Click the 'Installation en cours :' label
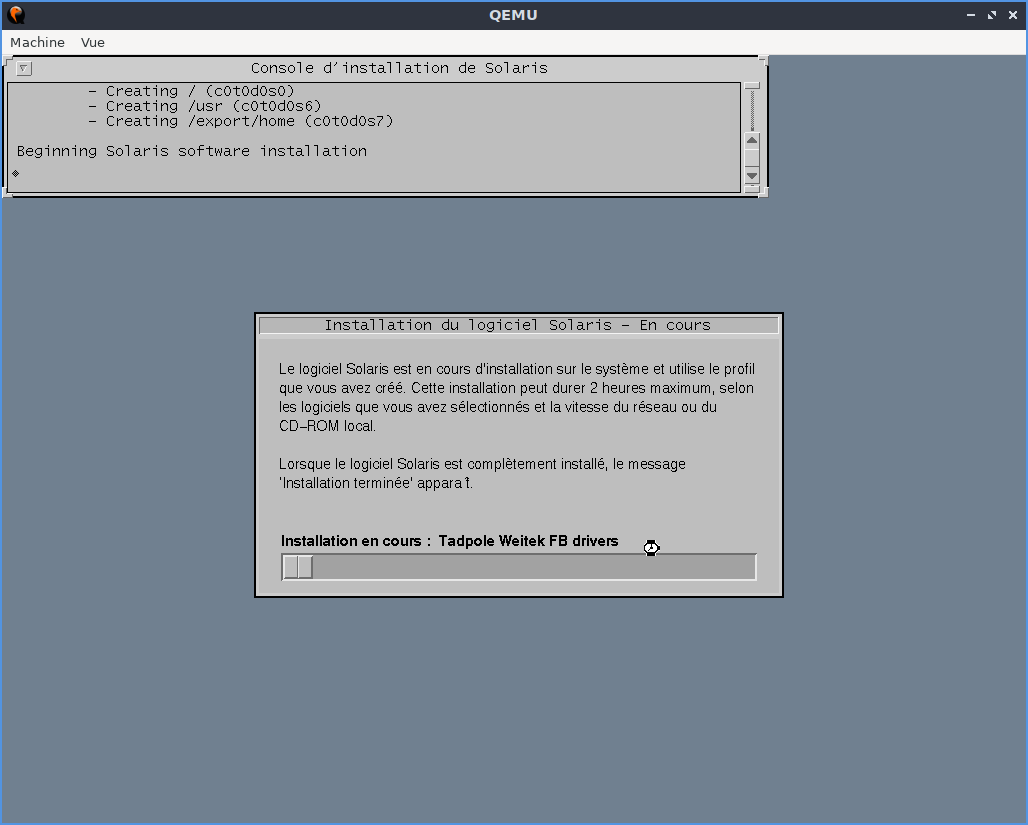1028x825 pixels. [356, 541]
